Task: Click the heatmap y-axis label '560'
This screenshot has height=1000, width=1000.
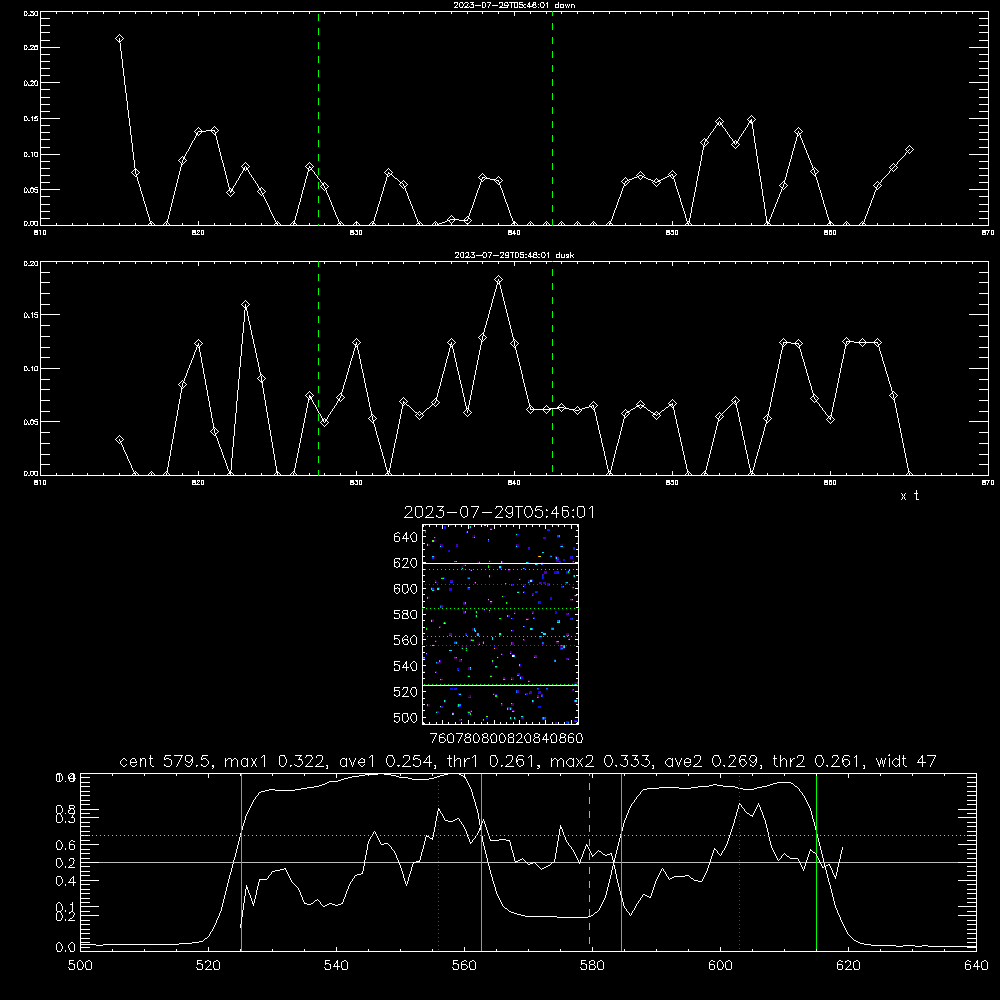Action: click(x=406, y=640)
